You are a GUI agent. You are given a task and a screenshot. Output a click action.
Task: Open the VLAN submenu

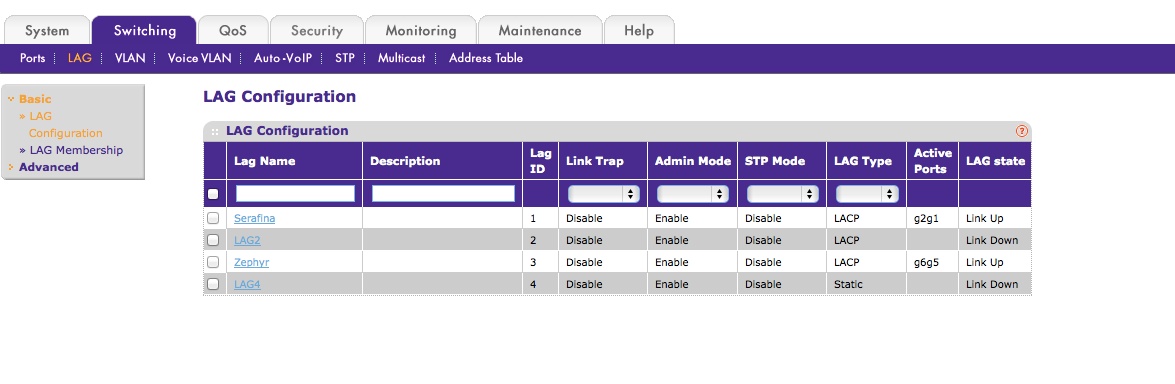tap(130, 58)
